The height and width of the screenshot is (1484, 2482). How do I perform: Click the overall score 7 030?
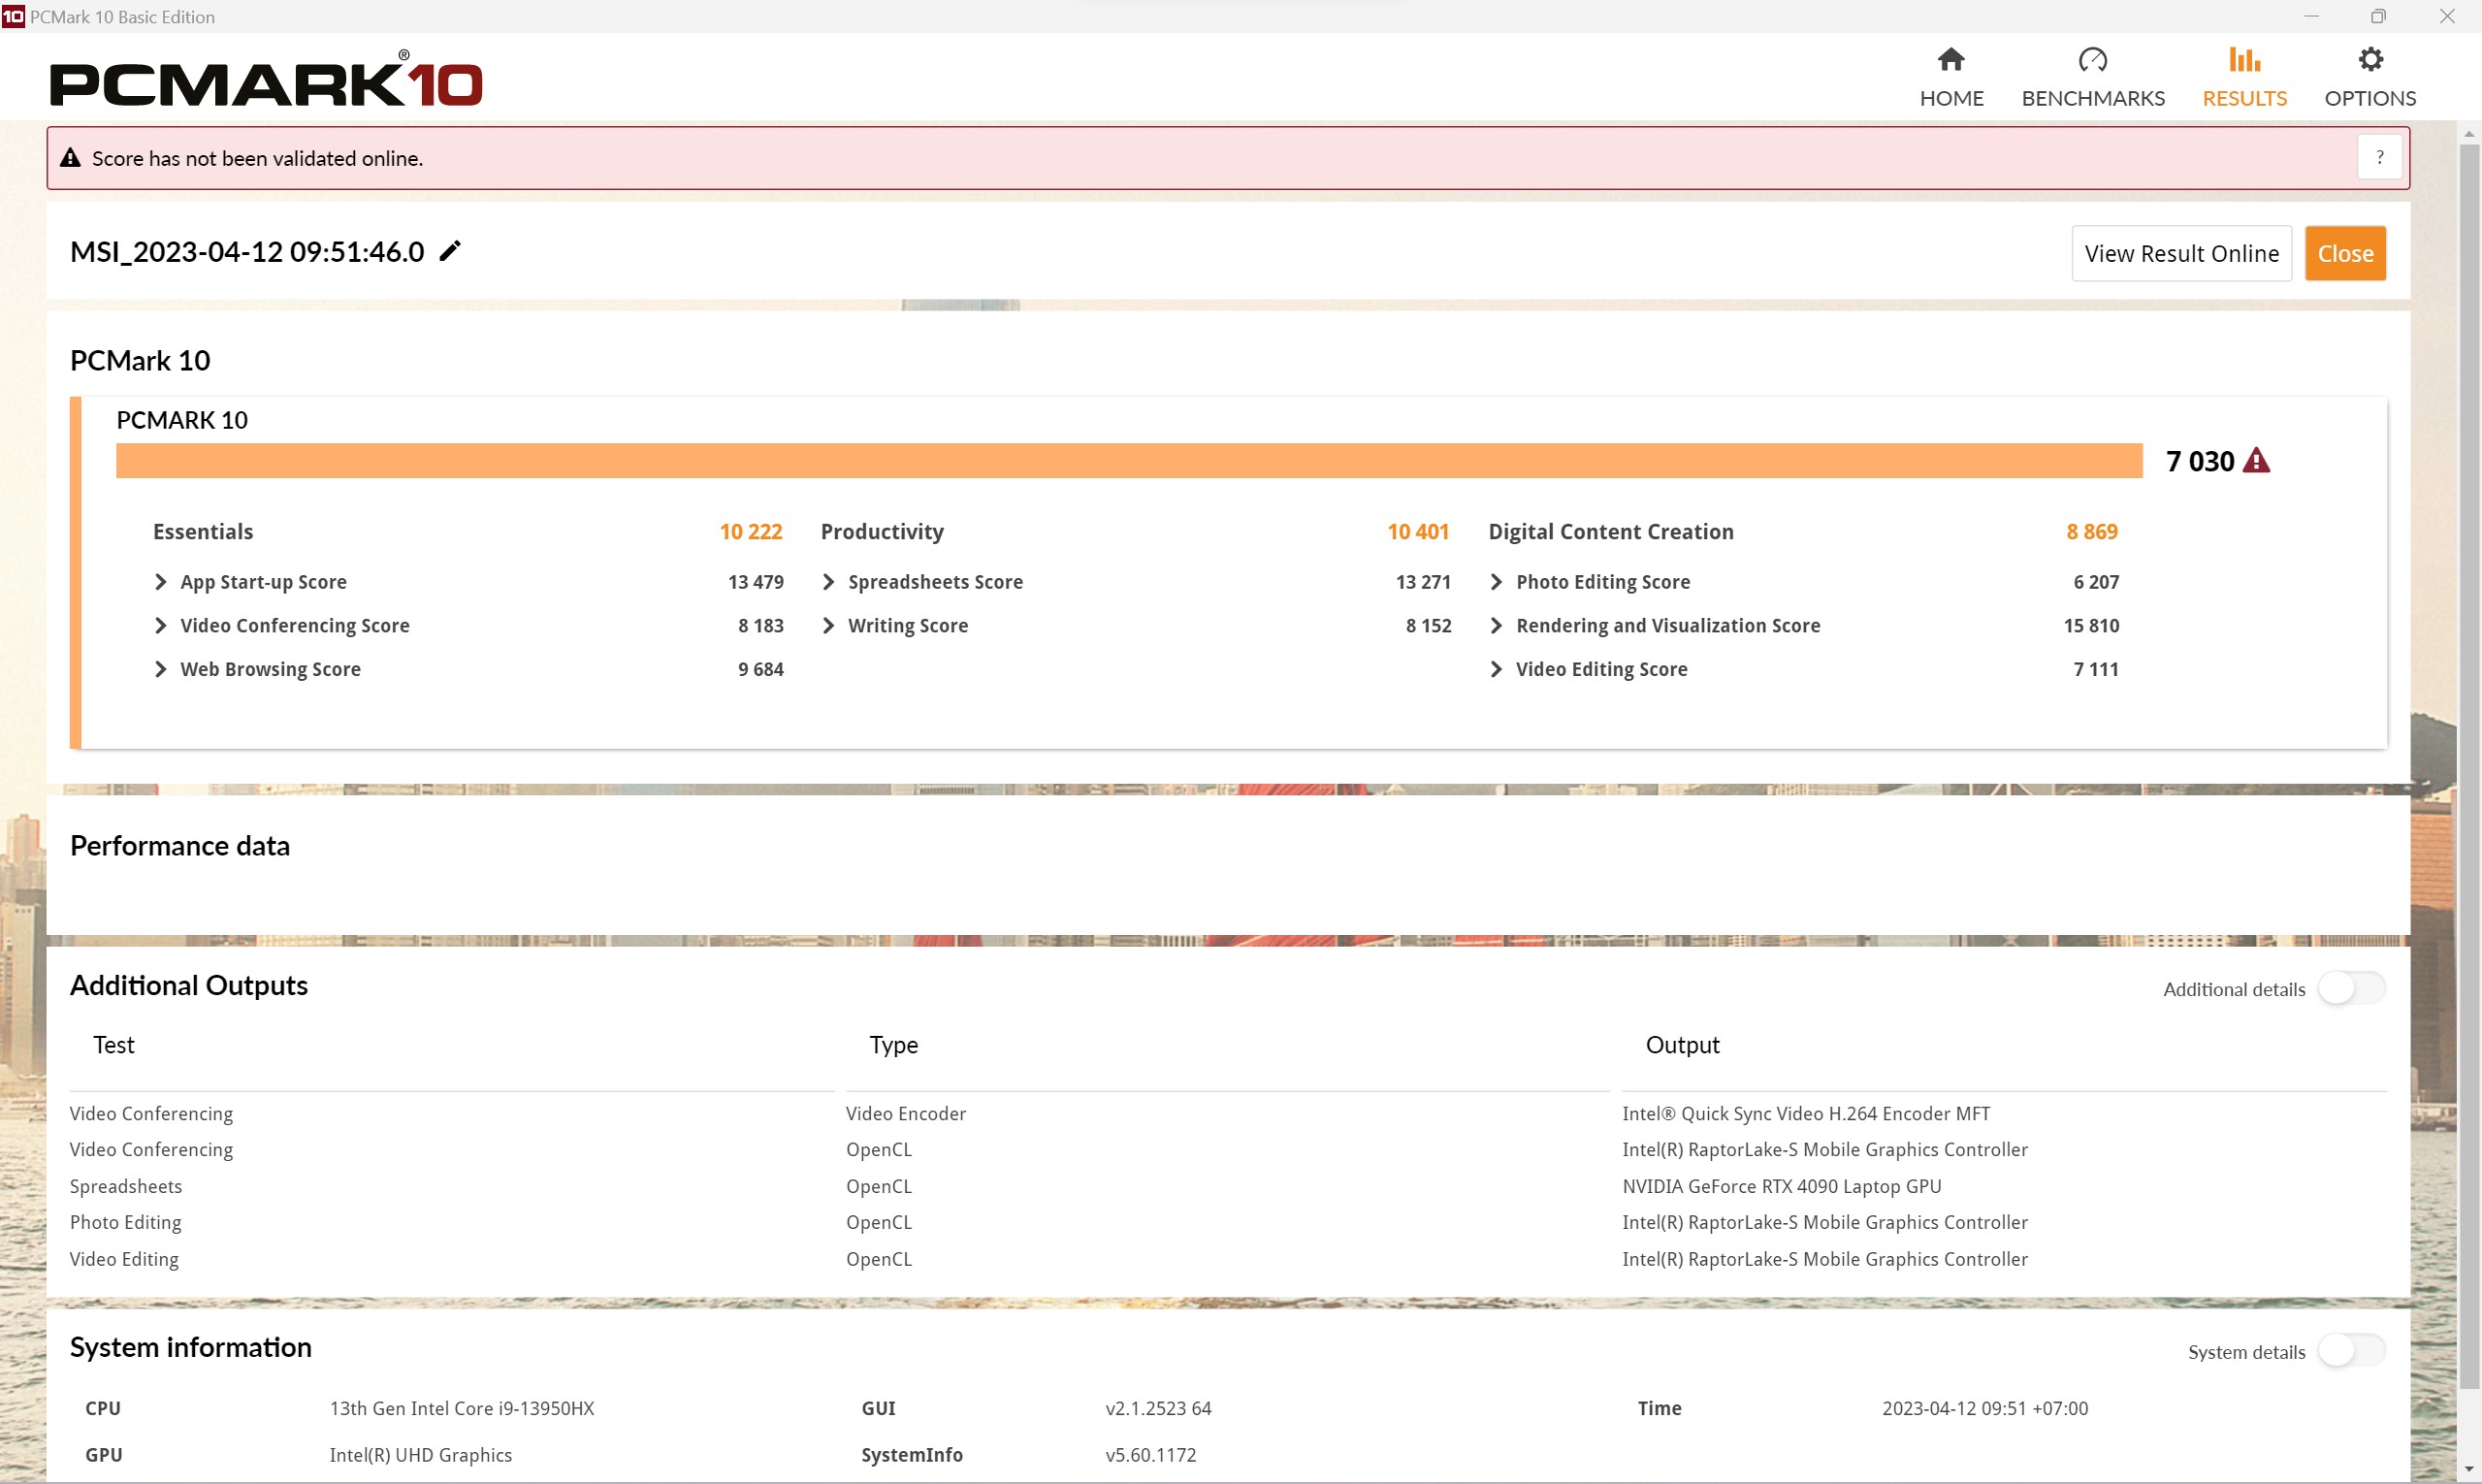(2200, 461)
